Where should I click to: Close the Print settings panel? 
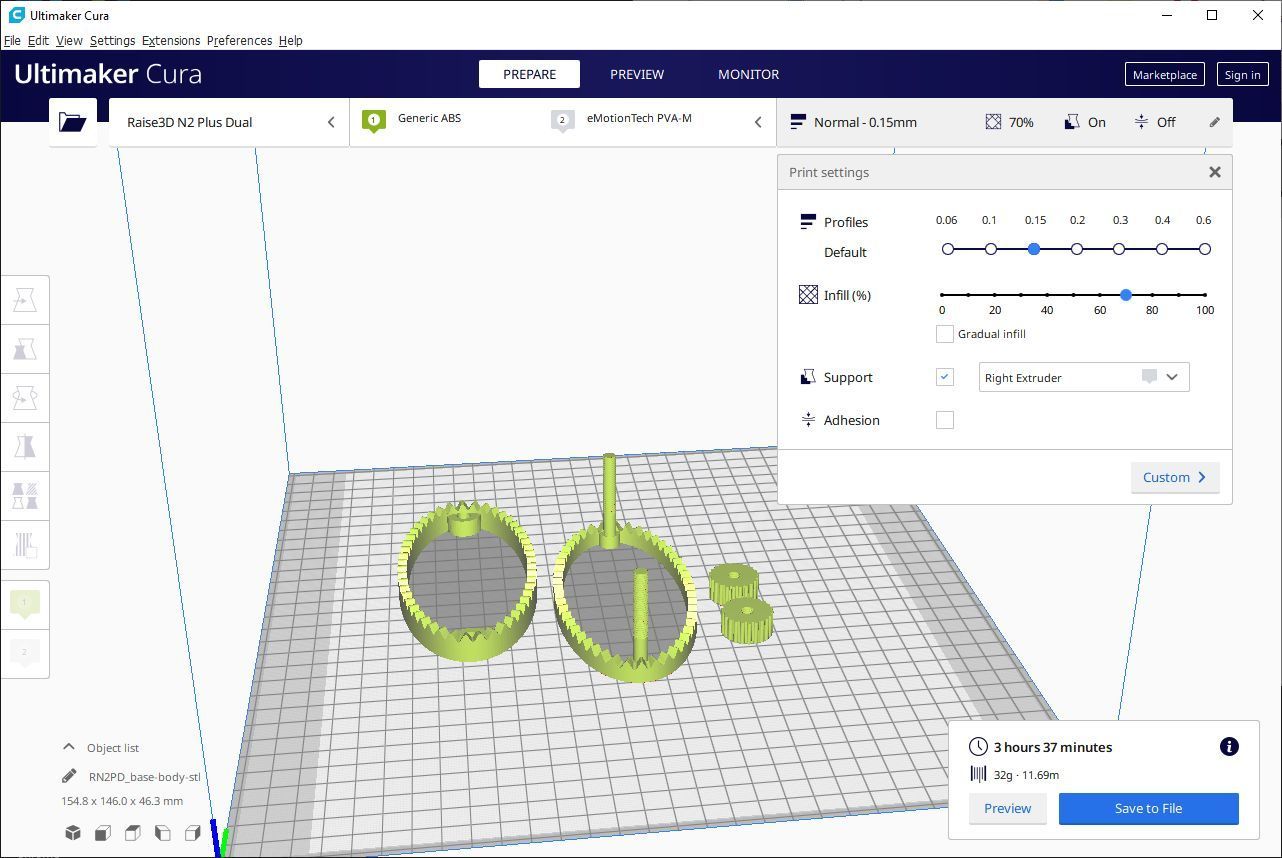[x=1215, y=172]
